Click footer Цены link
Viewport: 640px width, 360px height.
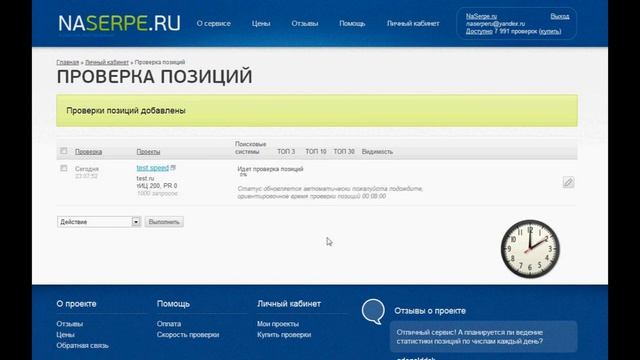click(x=65, y=335)
